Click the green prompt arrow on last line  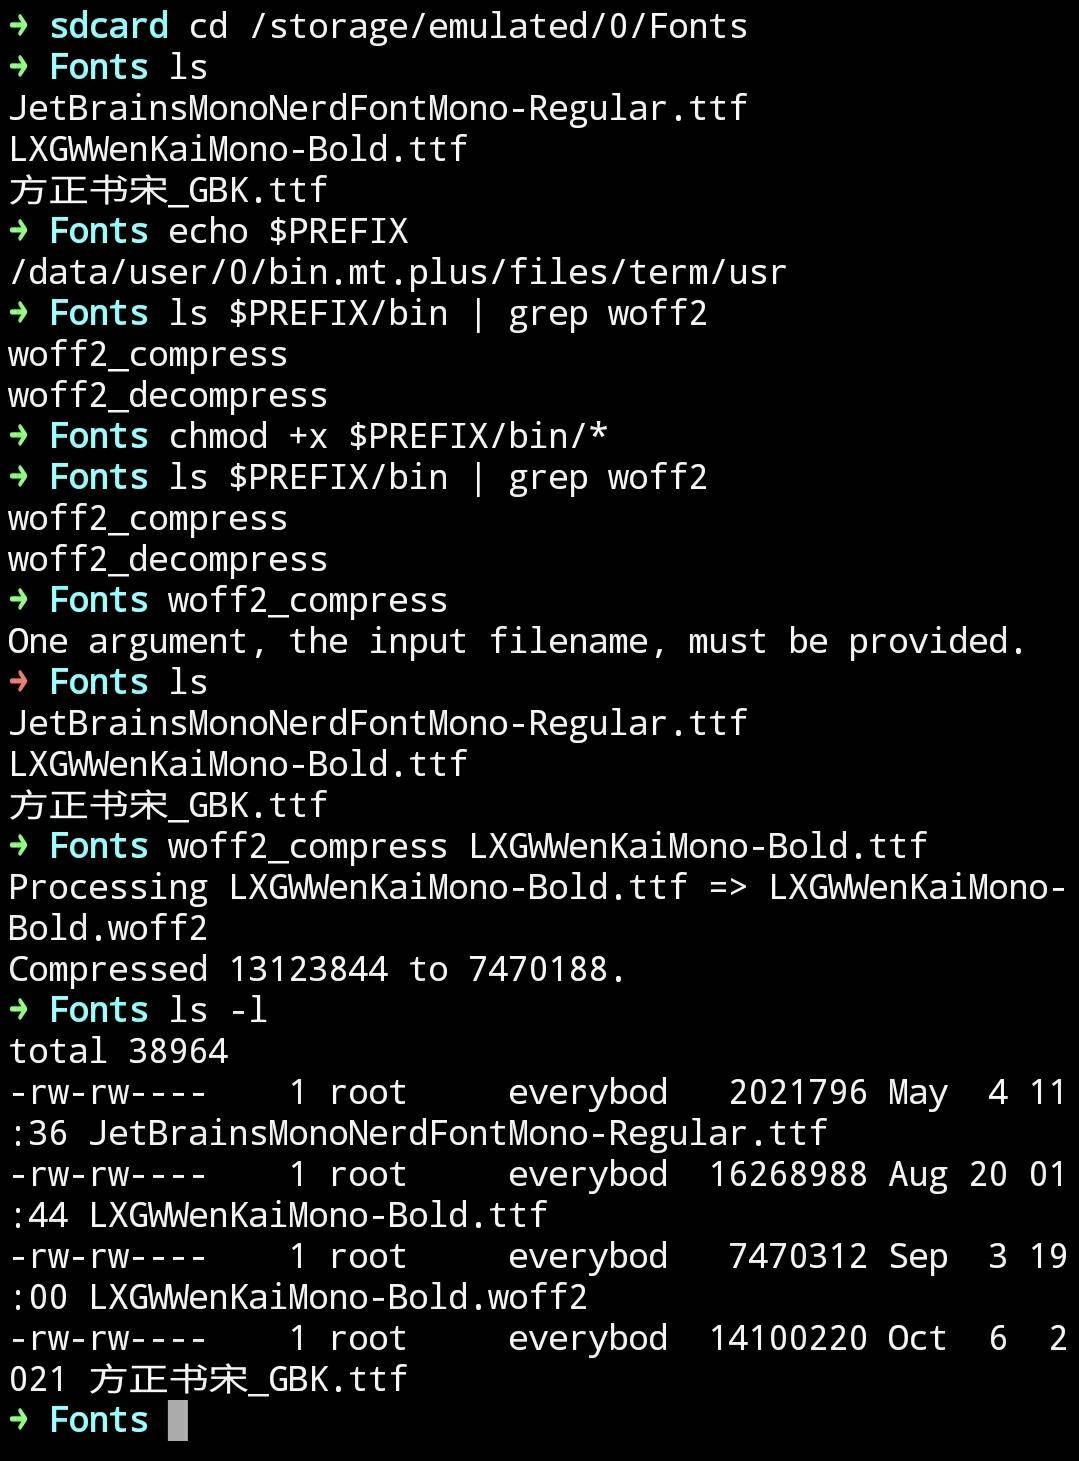point(18,1420)
